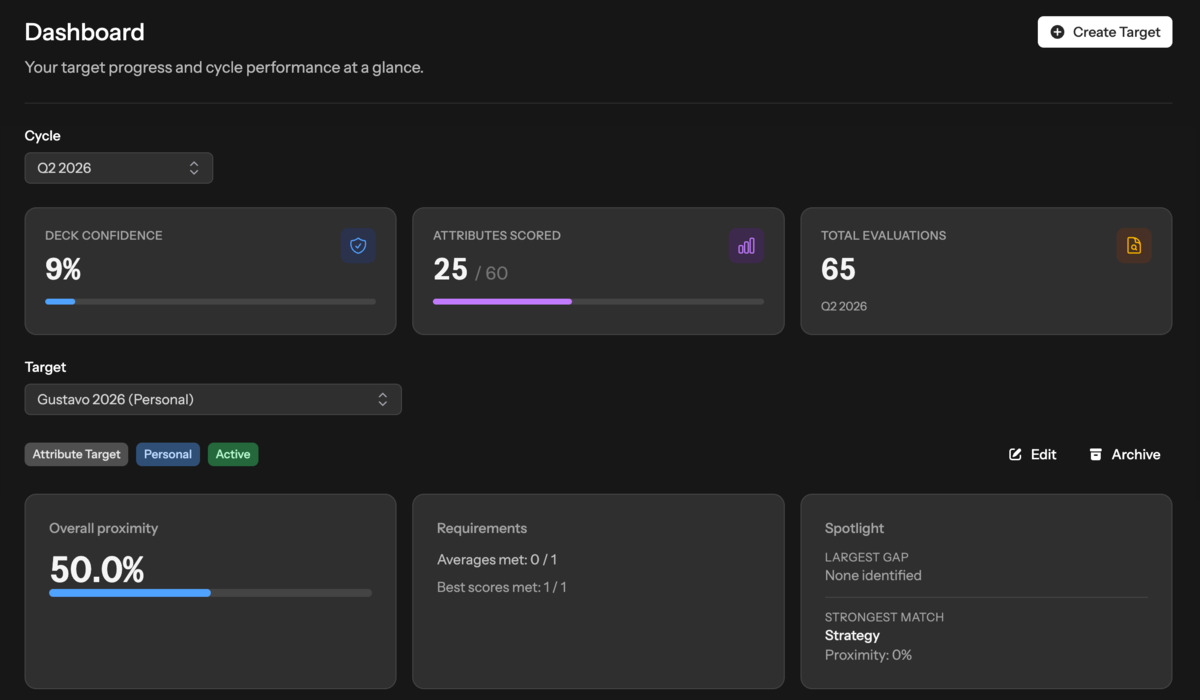The width and height of the screenshot is (1200, 700).
Task: Click the Archive button
Action: click(1125, 454)
